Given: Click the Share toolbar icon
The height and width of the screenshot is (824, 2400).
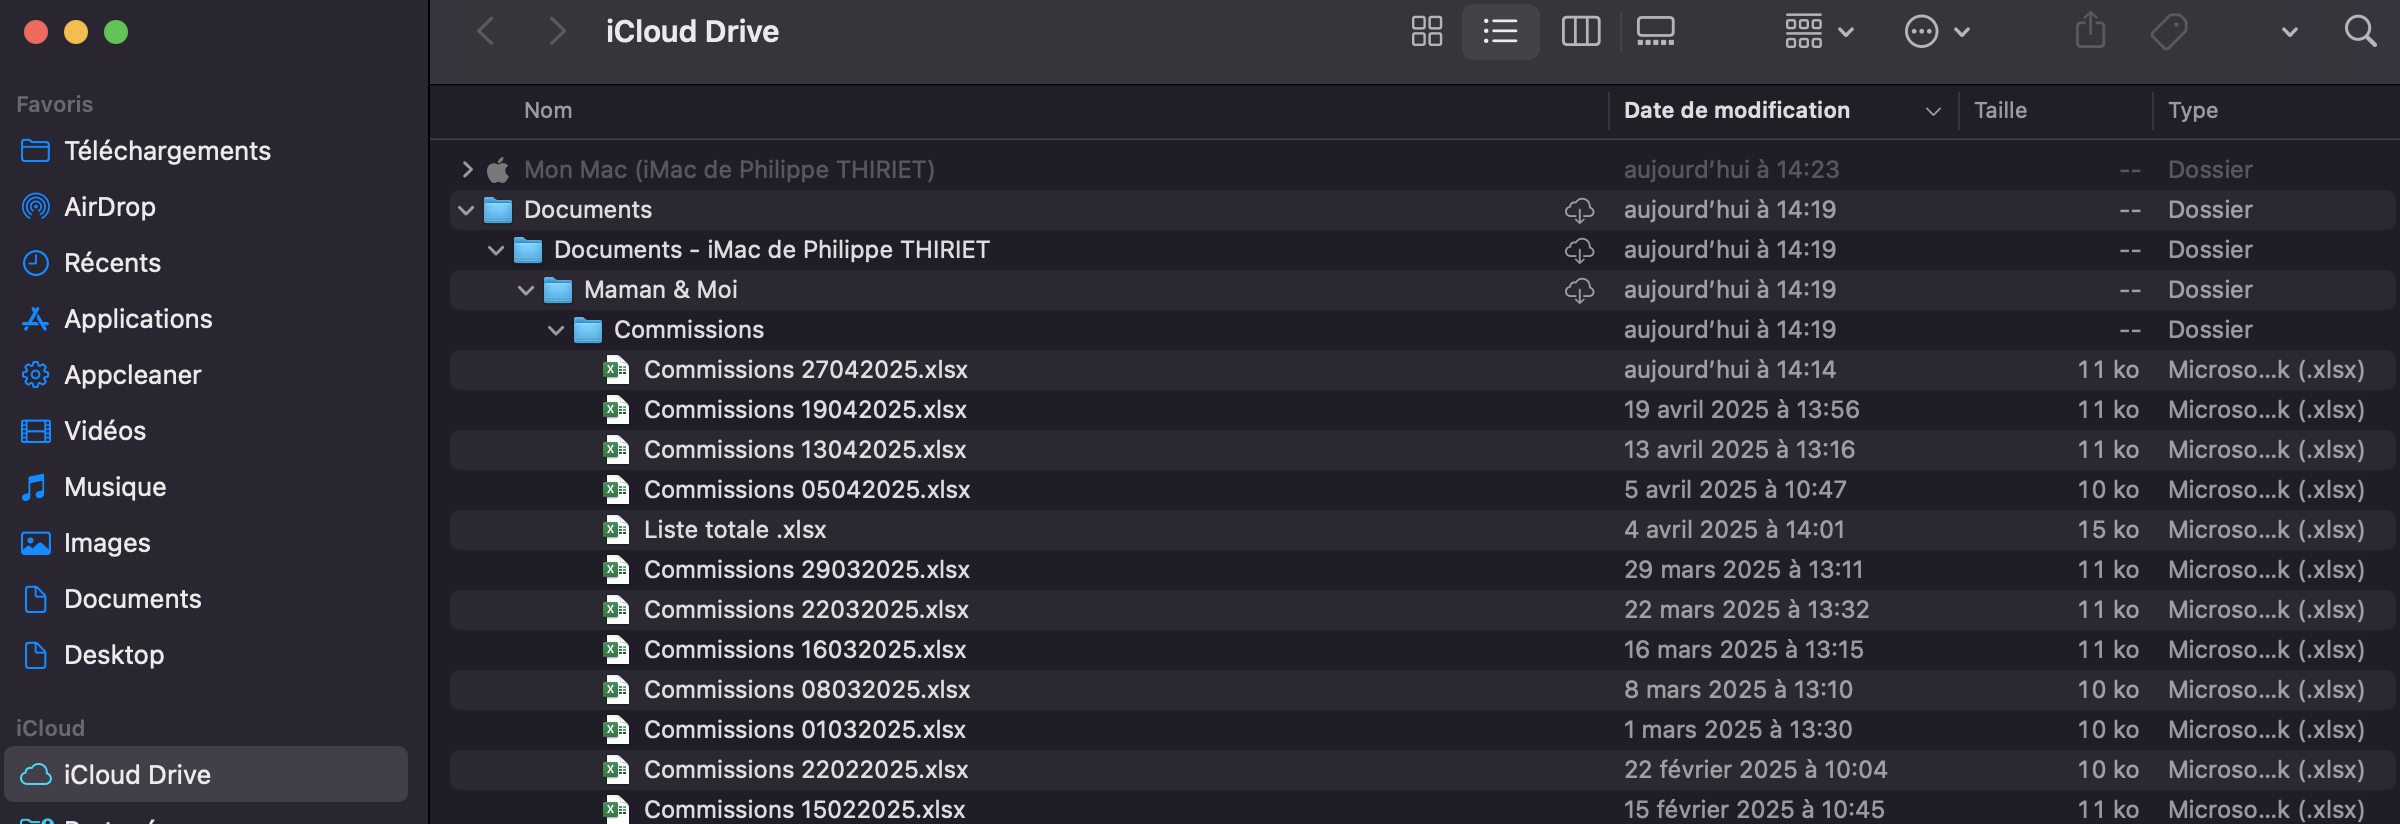Looking at the screenshot, I should pos(2090,32).
